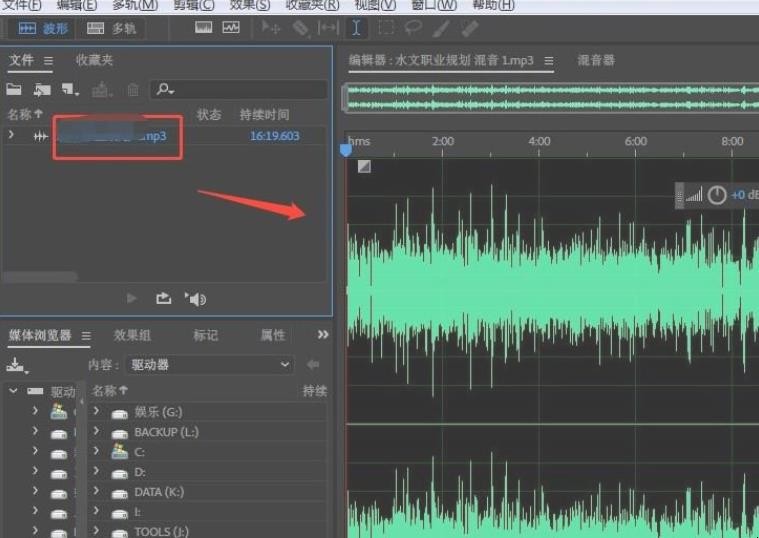The height and width of the screenshot is (538, 759).
Task: Collapse the 驱动 tree node
Action: 13,390
